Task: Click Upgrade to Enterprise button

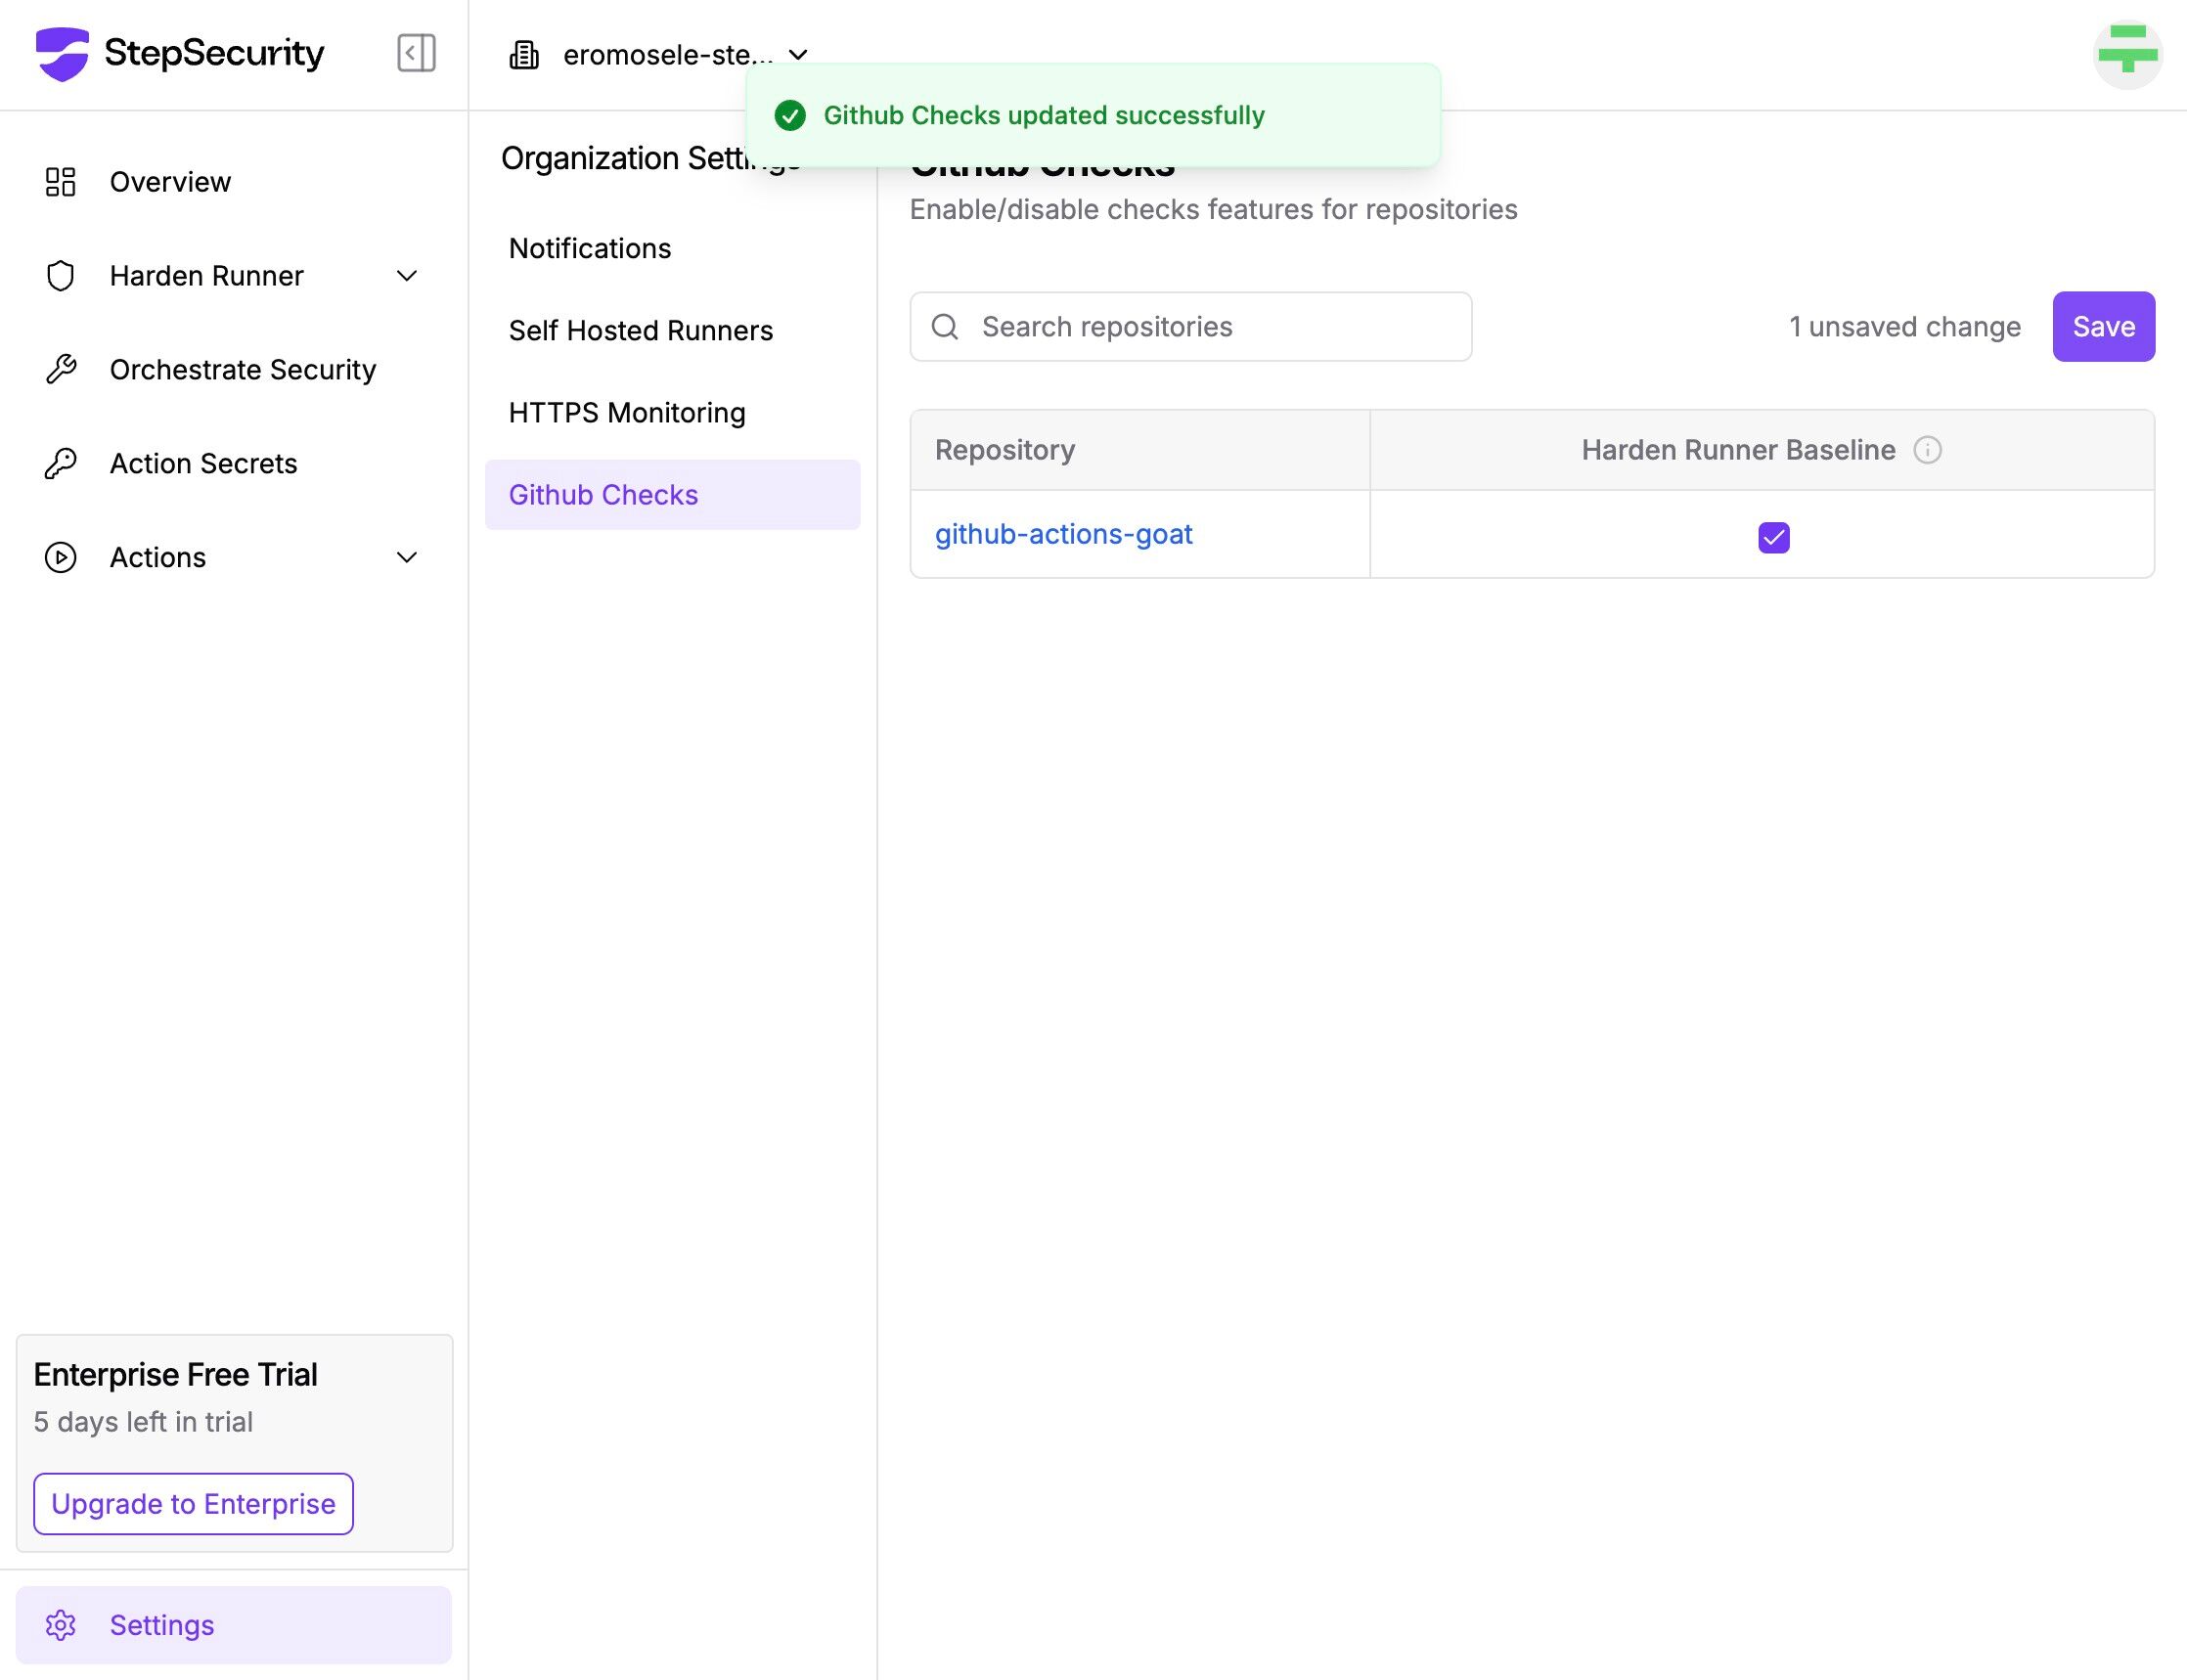Action: tap(193, 1504)
